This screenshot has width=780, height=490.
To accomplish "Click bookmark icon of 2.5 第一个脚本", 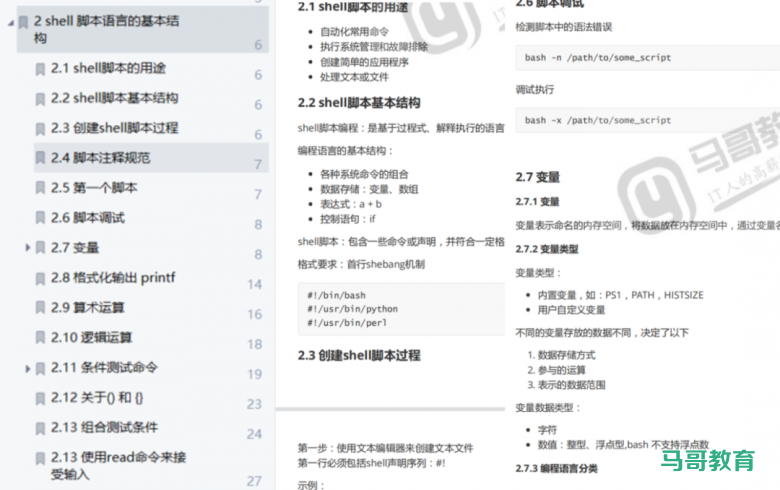I will 40,189.
